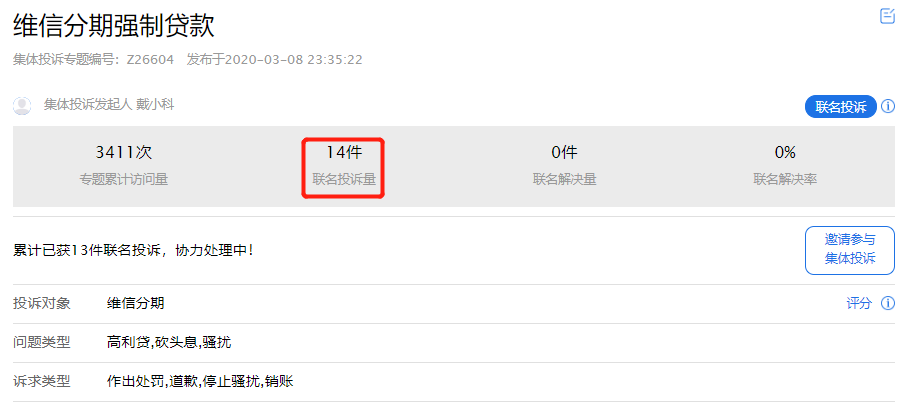Click the info icon next to 评分
The image size is (922, 417).
coord(887,303)
